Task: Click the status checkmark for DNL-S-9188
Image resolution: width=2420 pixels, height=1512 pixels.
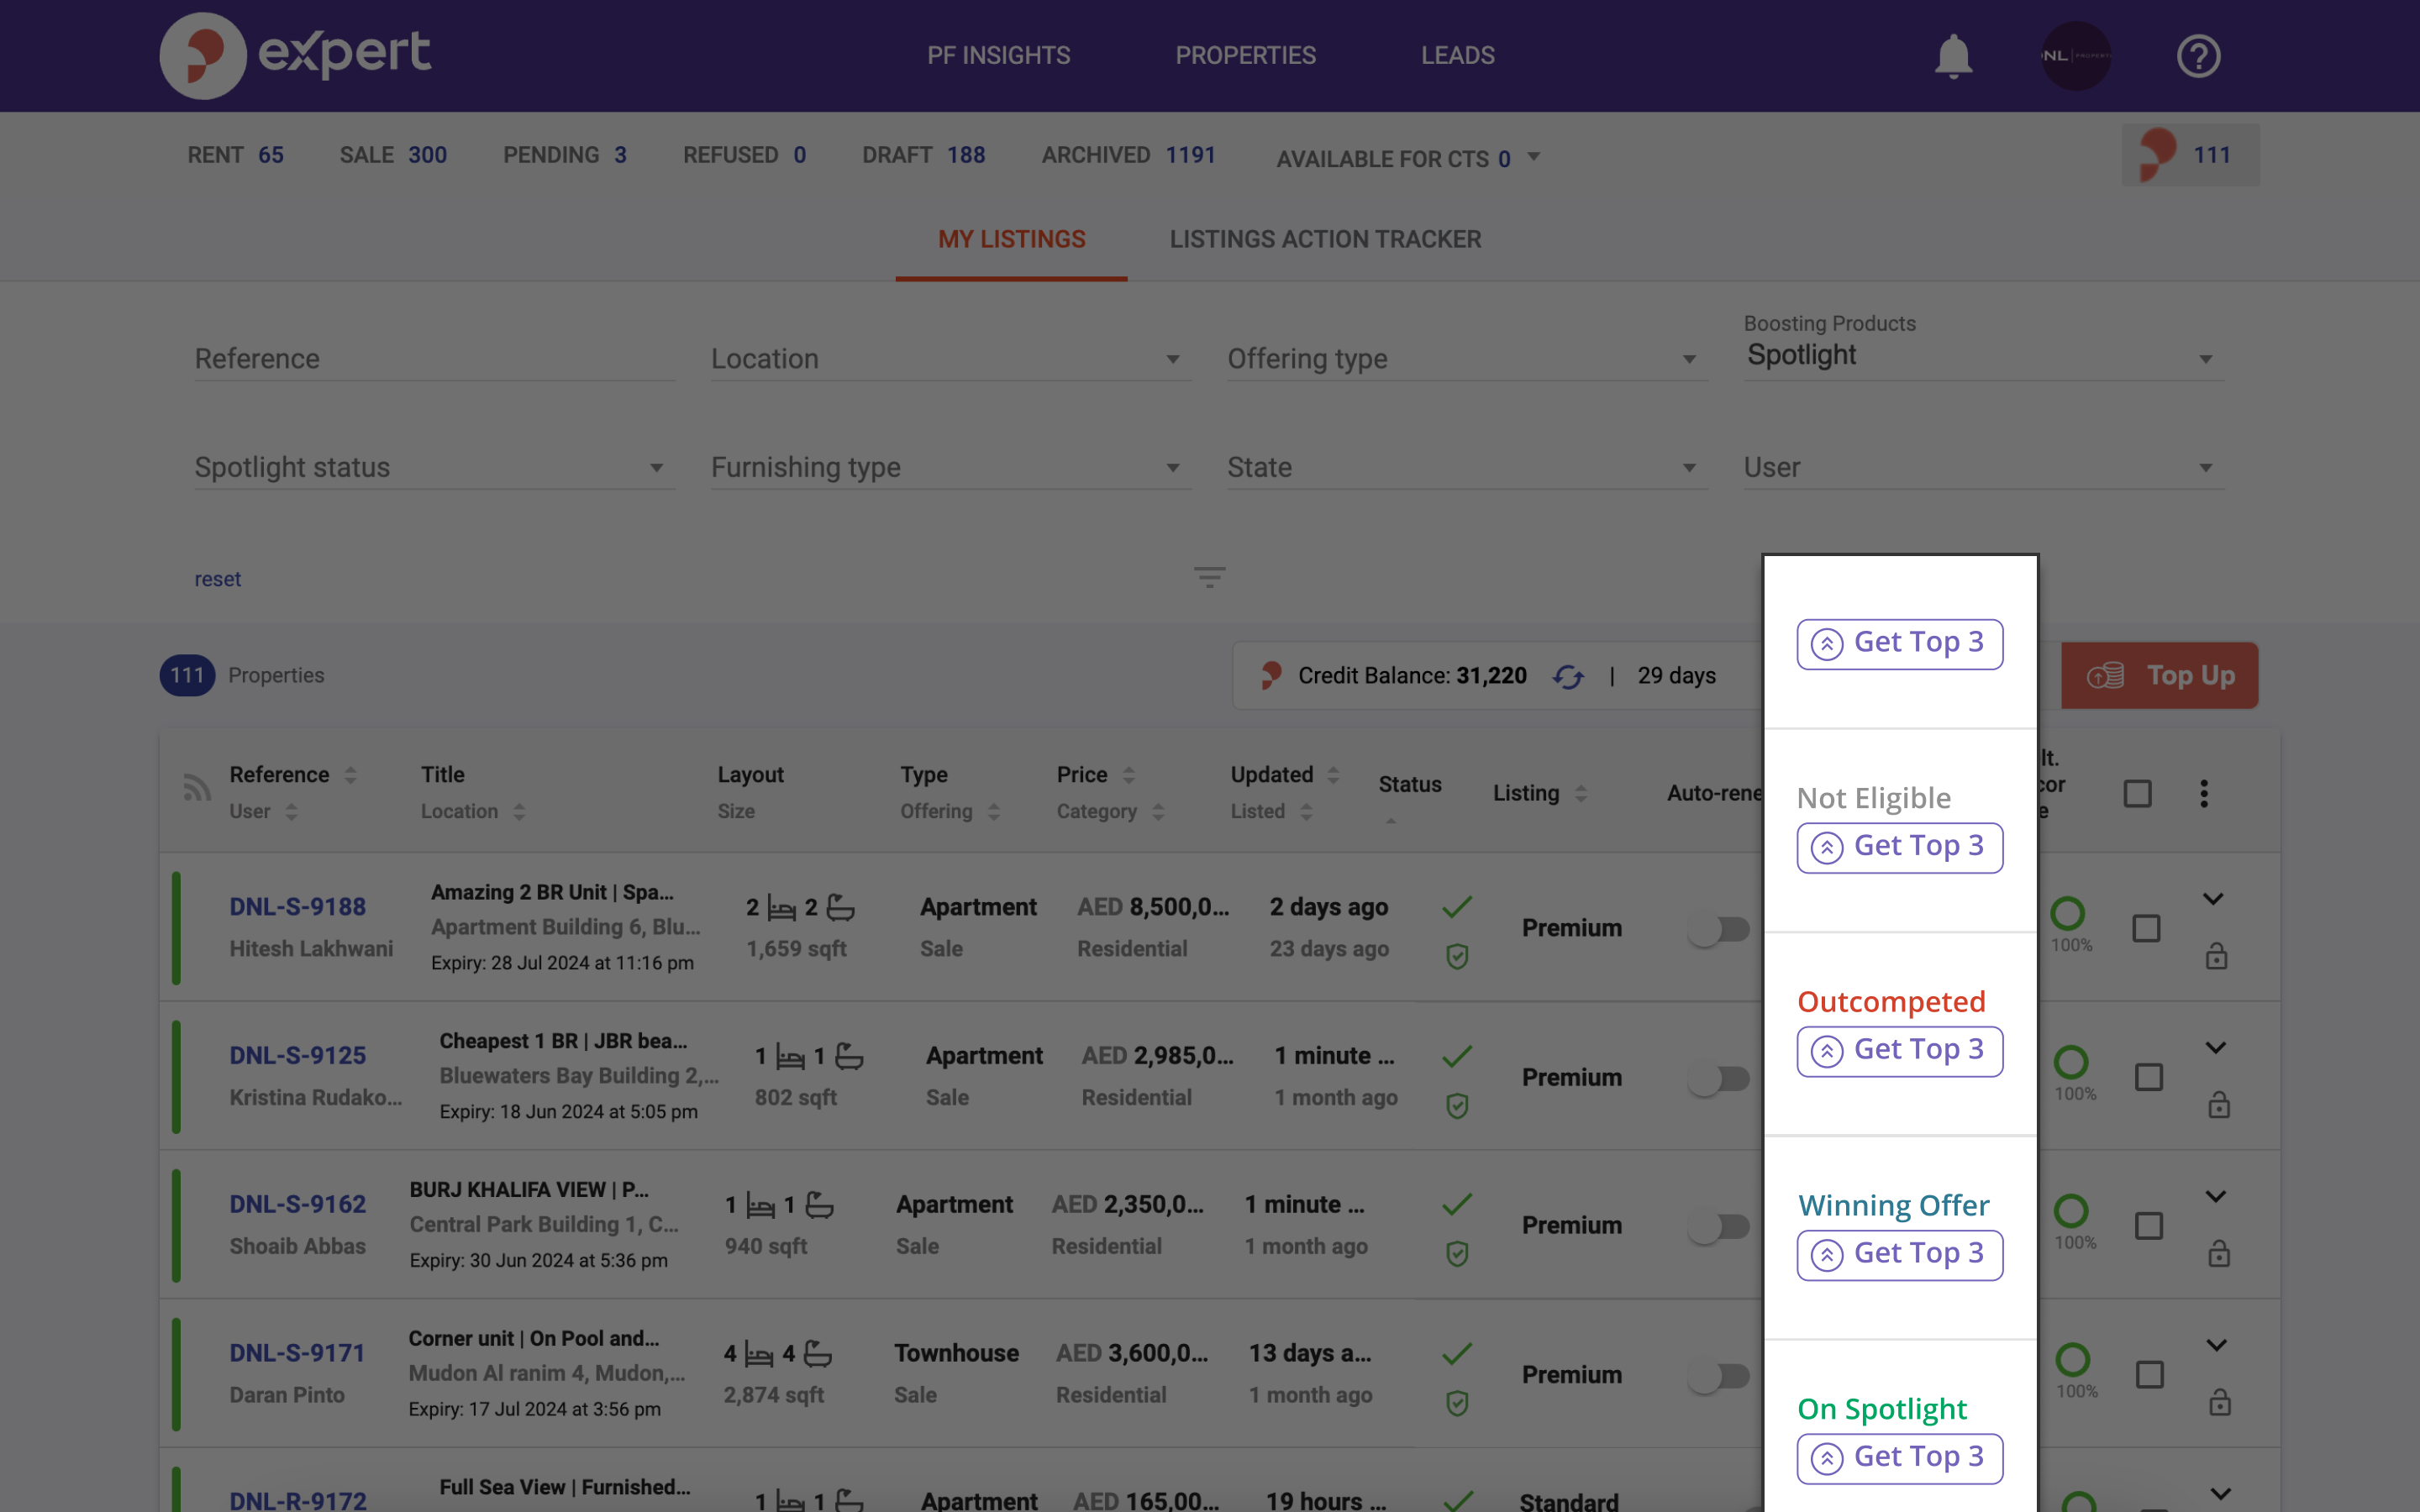Action: tap(1457, 907)
